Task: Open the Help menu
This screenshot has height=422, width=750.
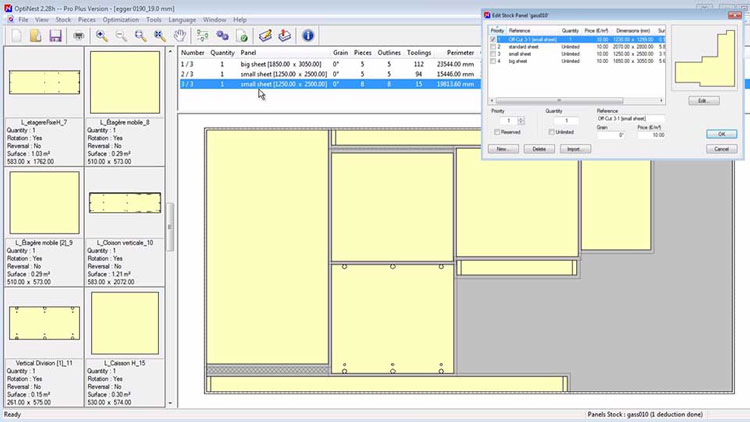Action: tap(240, 20)
